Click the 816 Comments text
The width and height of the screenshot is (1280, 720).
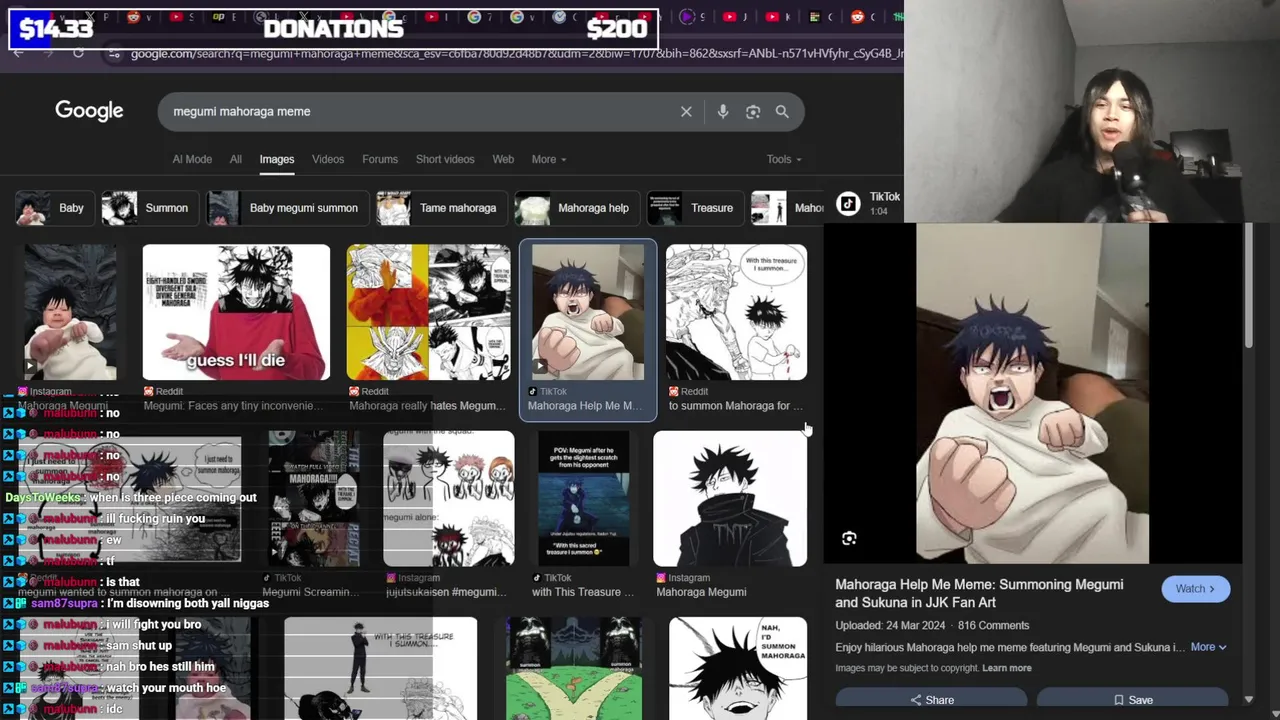pos(993,626)
